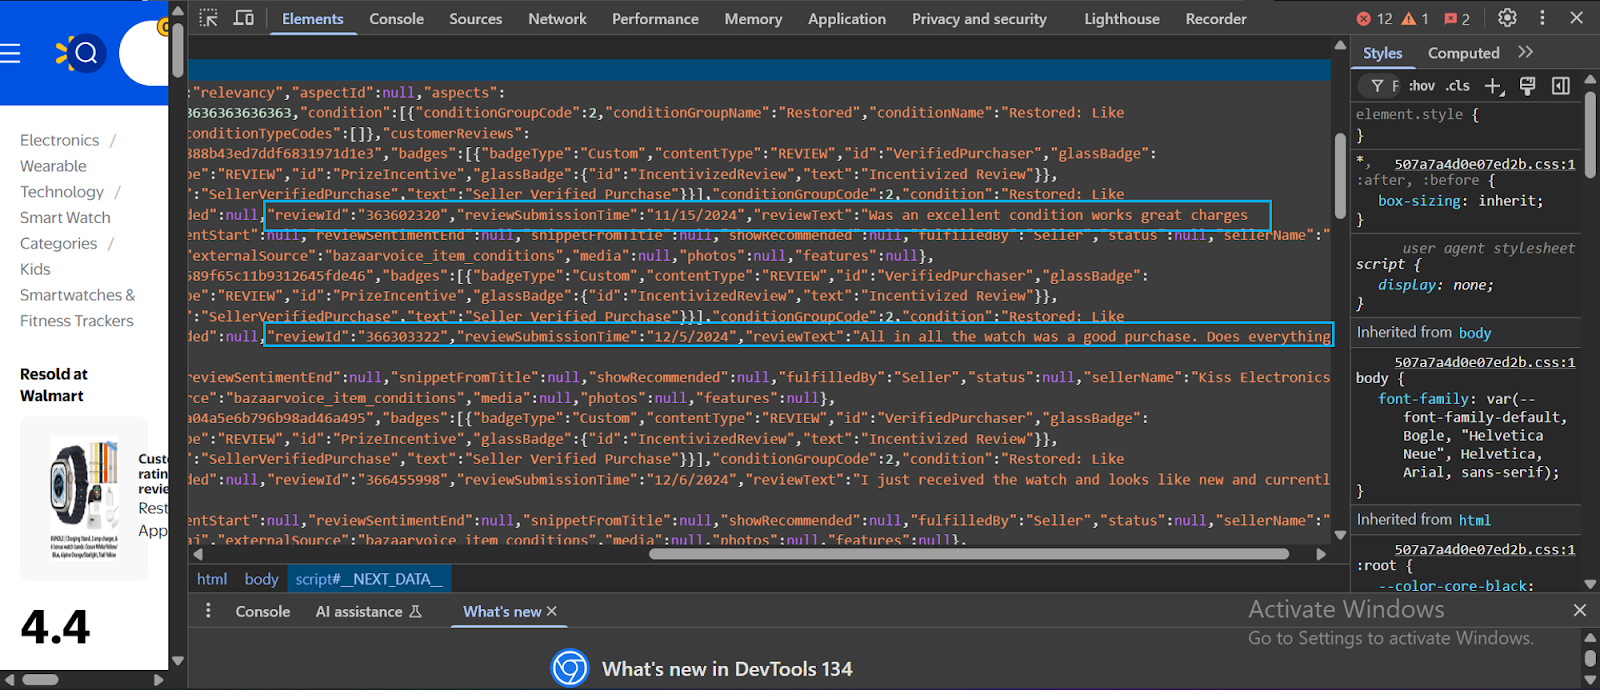Viewport: 1600px width, 690px height.
Task: Toggle the :hov element state button
Action: pyautogui.click(x=1421, y=86)
